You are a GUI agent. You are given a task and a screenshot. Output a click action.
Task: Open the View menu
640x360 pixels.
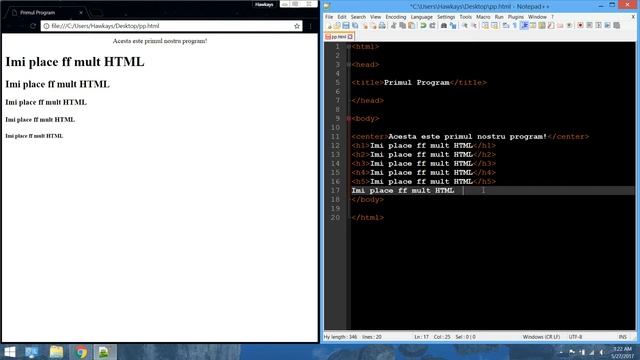pyautogui.click(x=376, y=17)
